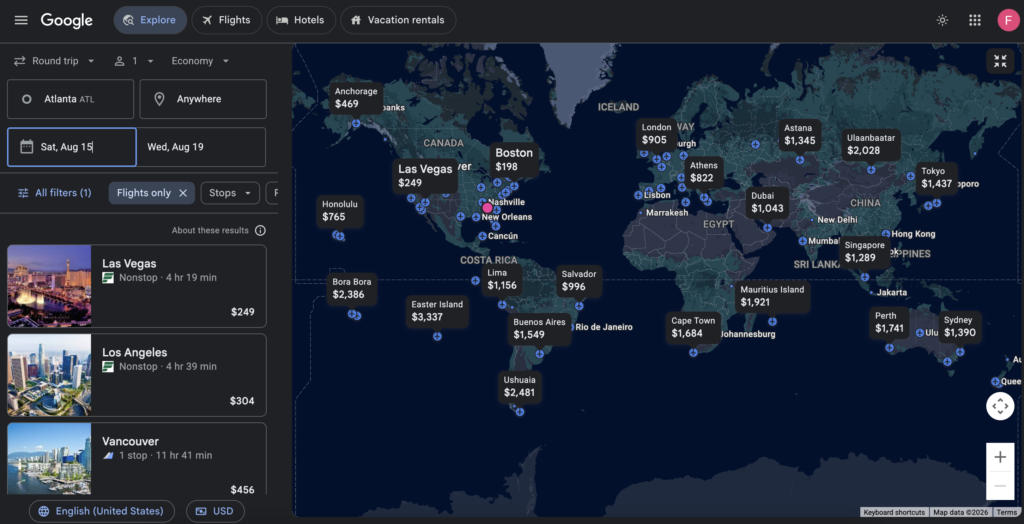Screen dimensions: 1024x524
Task: Switch to the Flights tab
Action: (x=227, y=20)
